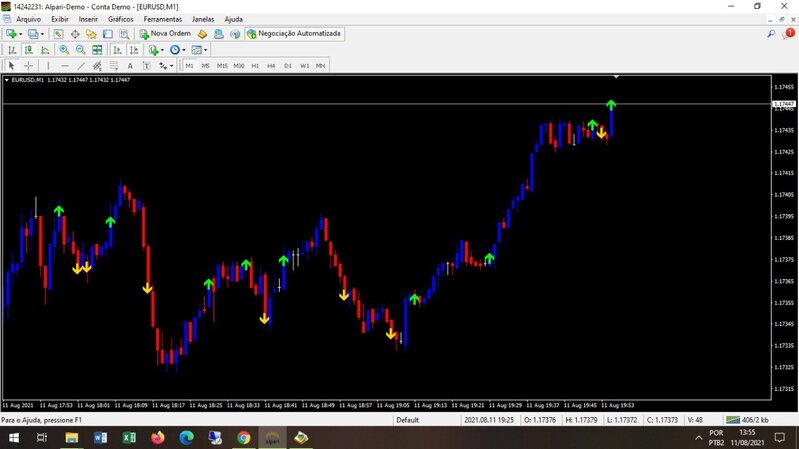The image size is (799, 449).
Task: Switch to H4 timeframe
Action: coord(271,66)
